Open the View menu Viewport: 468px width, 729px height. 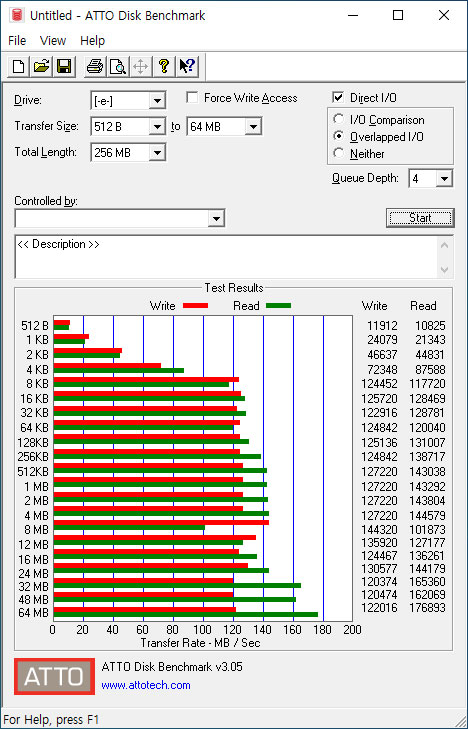(53, 41)
